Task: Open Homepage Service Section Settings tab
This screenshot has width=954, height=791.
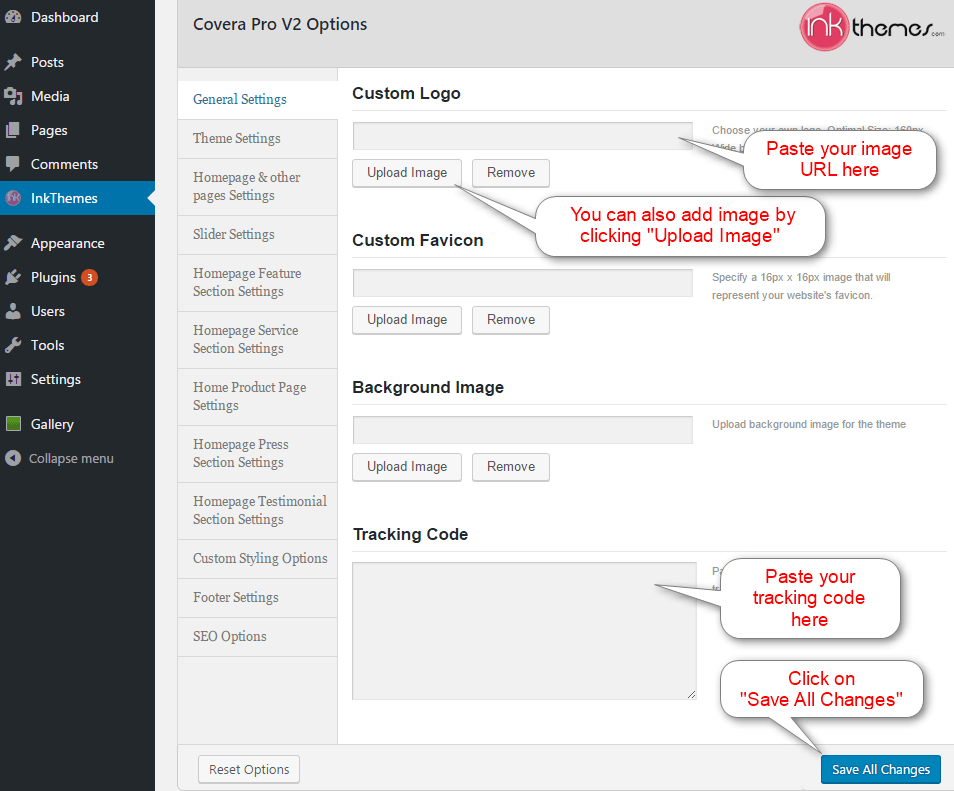Action: [x=257, y=340]
